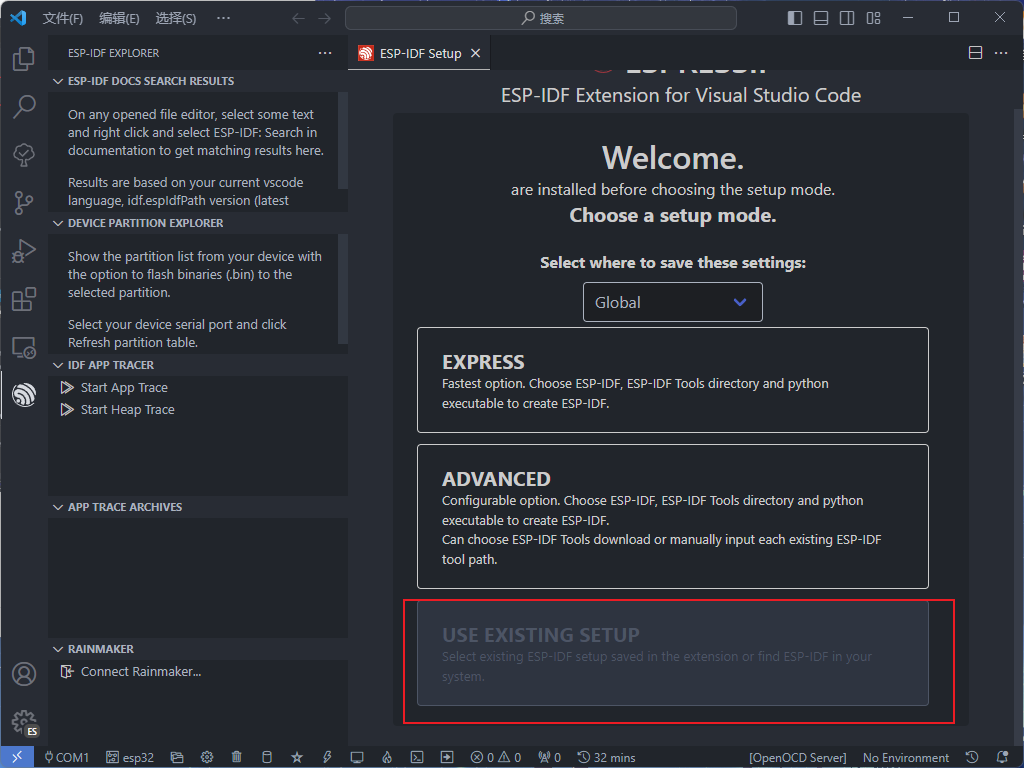Open the 文件(F) menu
The height and width of the screenshot is (768, 1024).
(x=63, y=18)
